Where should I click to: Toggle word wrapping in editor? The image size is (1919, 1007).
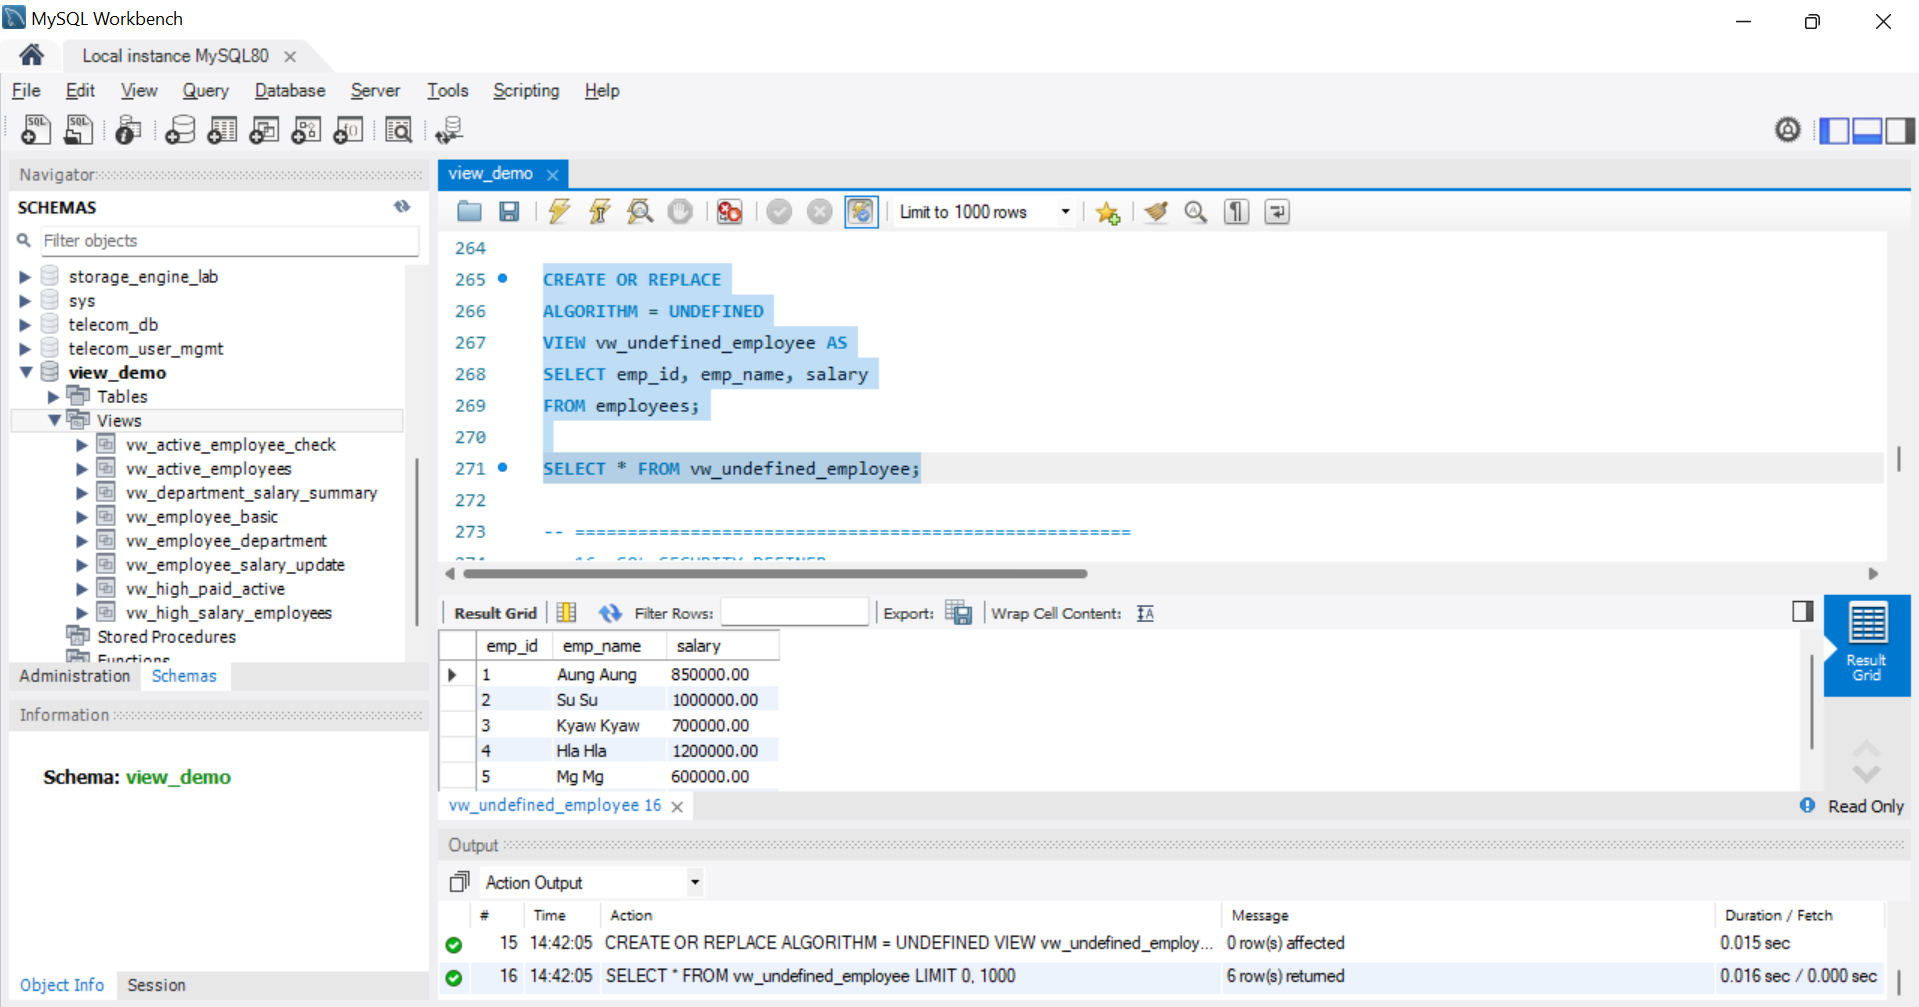pyautogui.click(x=1277, y=212)
